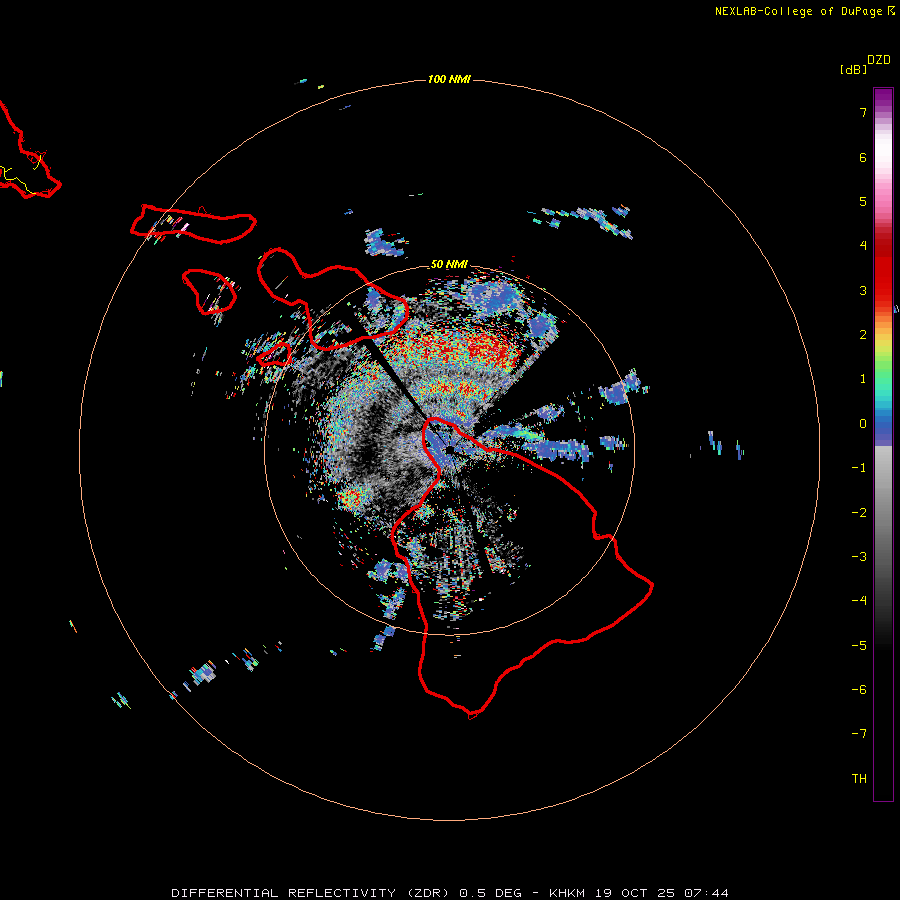Click the 5 value on color scale
The width and height of the screenshot is (900, 900).
[x=863, y=201]
